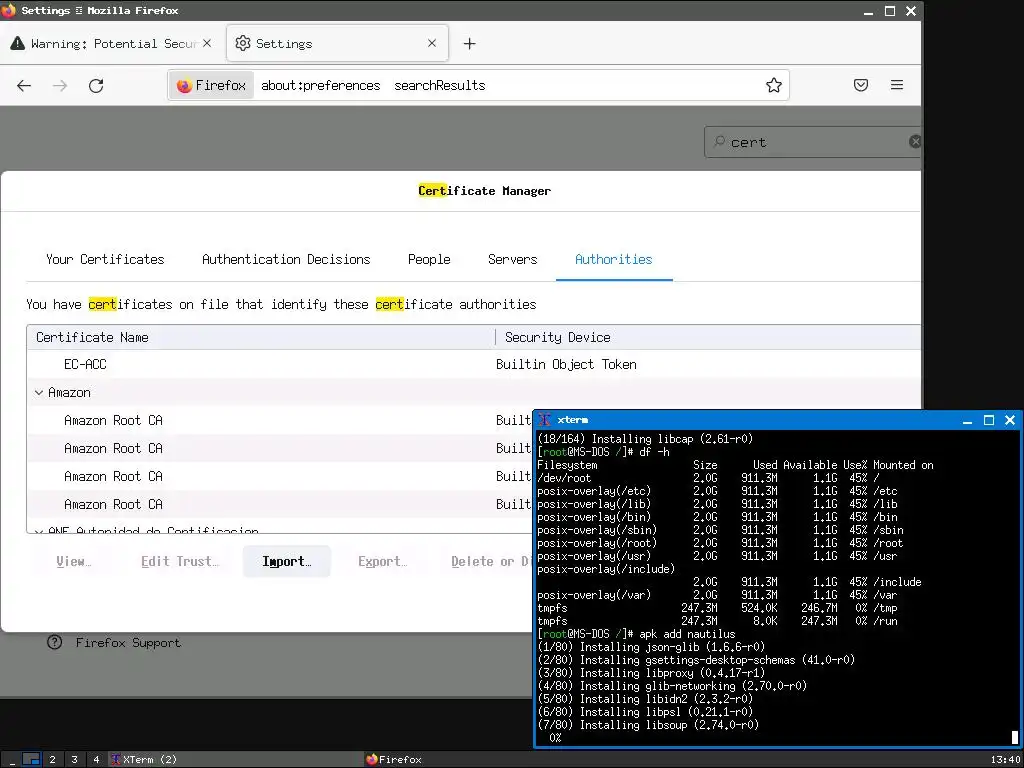Click the xterm window title icon

click(x=545, y=420)
